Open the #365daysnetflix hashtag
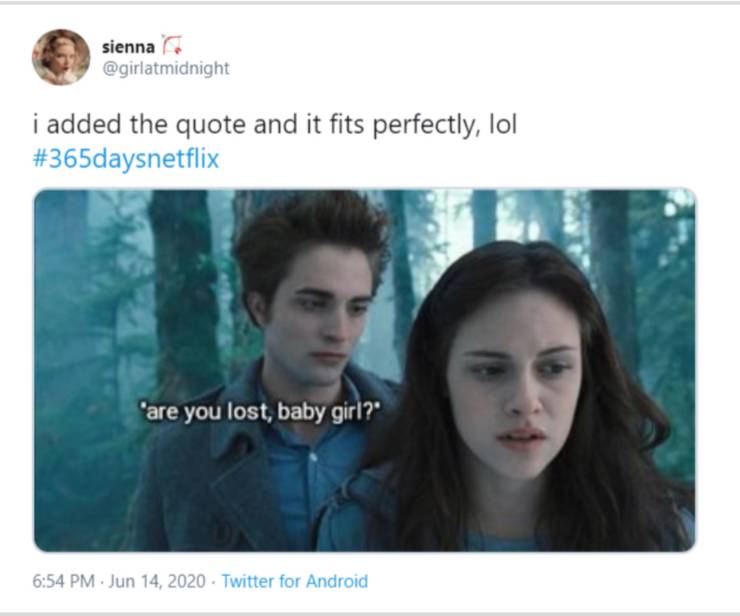The image size is (740, 616). (x=126, y=159)
